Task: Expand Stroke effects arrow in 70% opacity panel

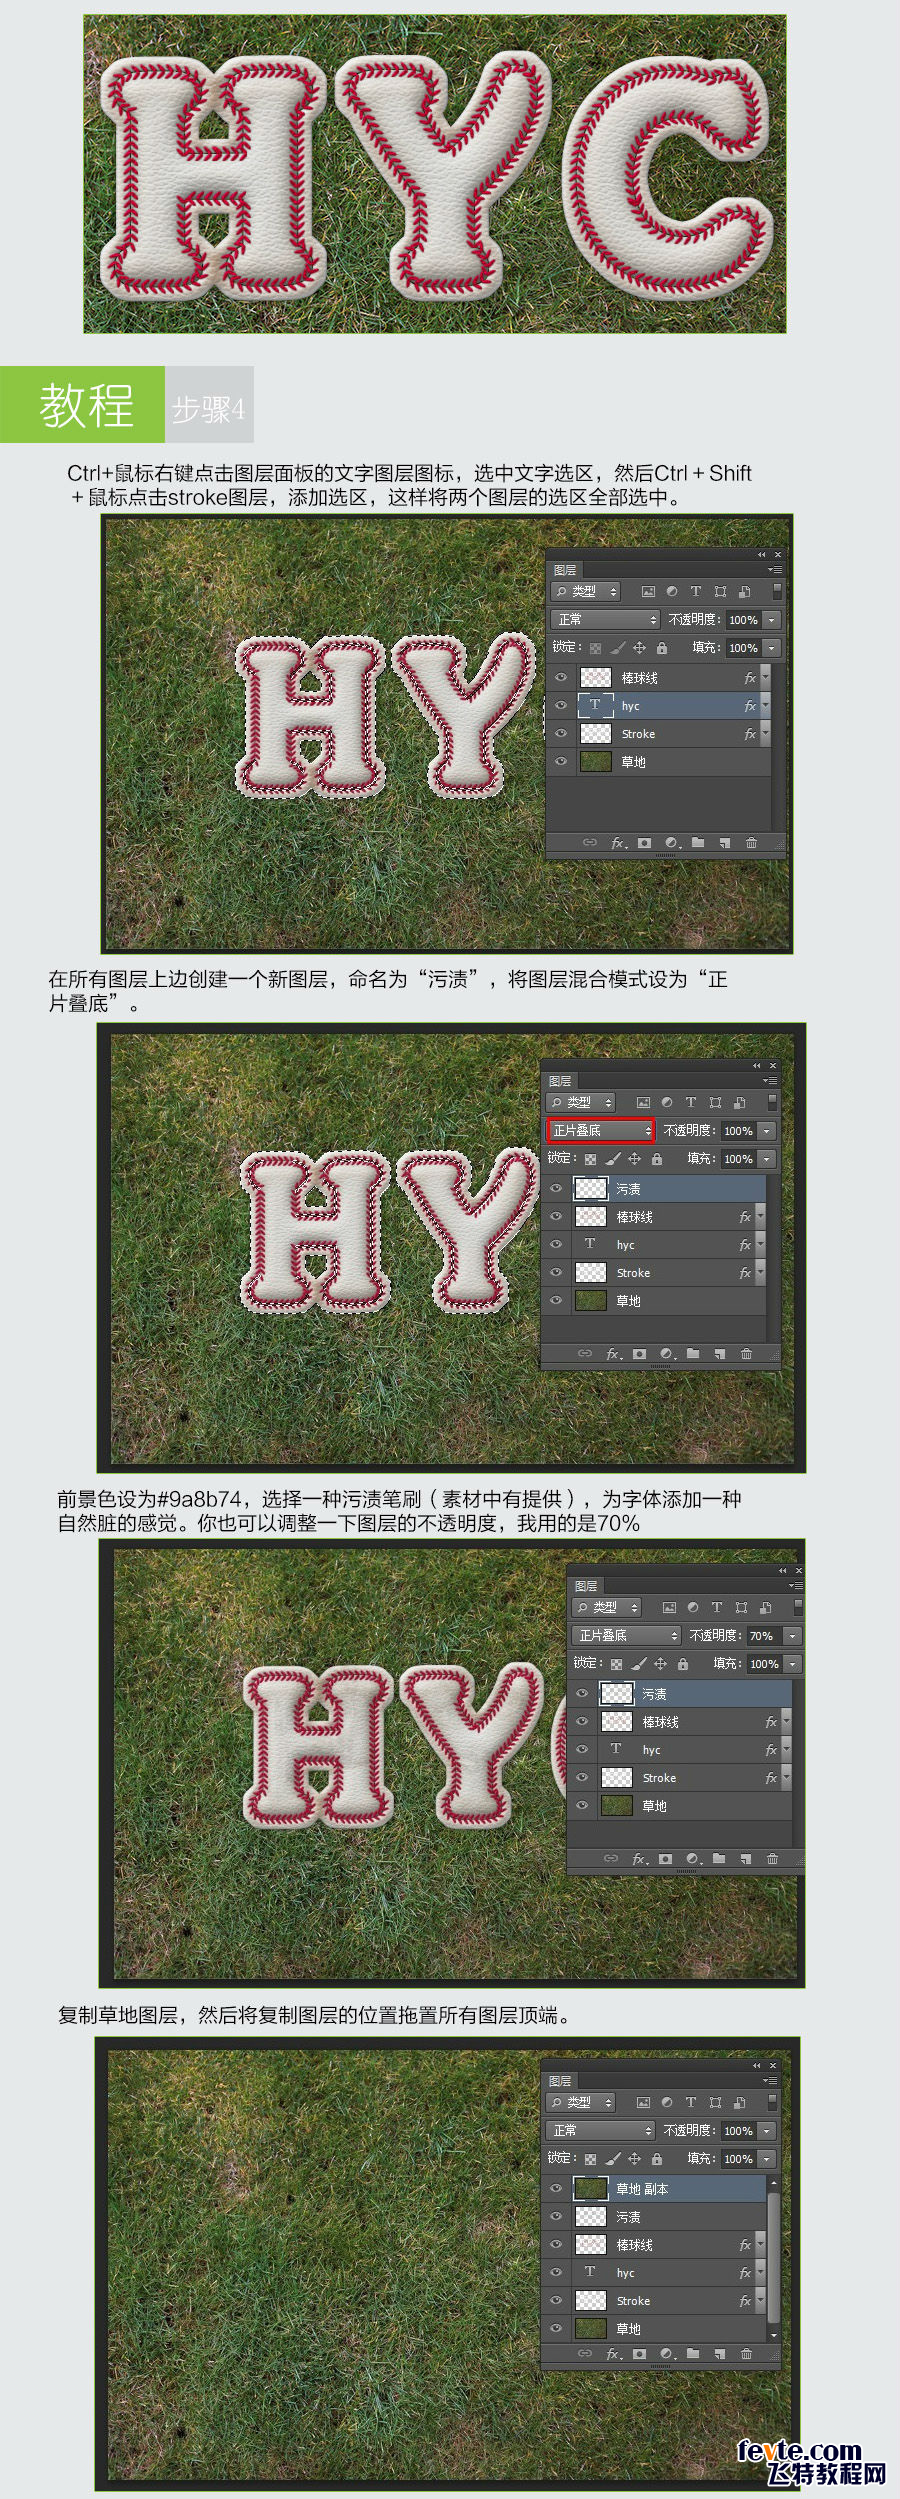Action: coord(787,1778)
